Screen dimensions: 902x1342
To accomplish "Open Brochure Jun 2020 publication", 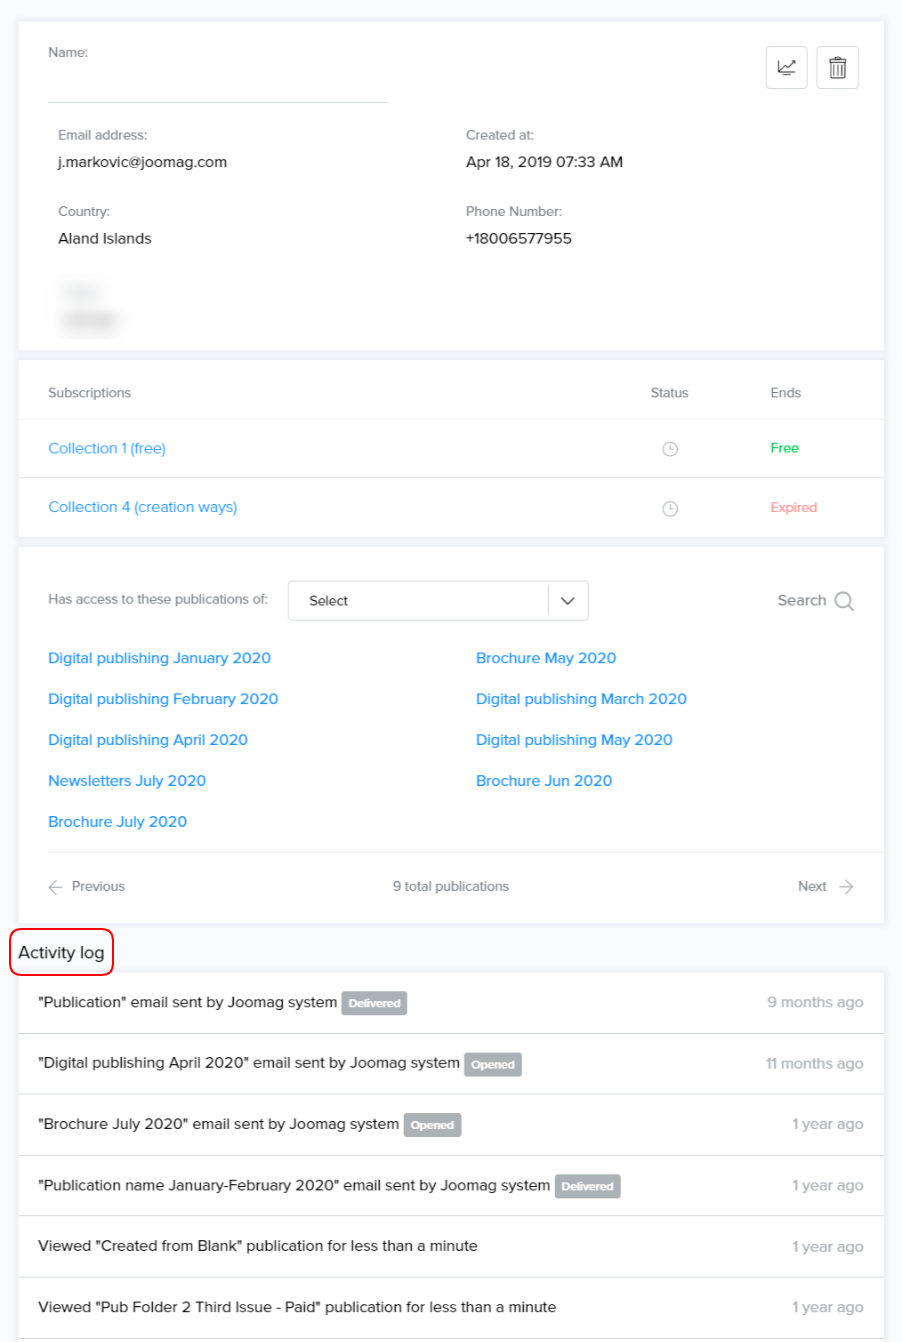I will click(x=544, y=781).
